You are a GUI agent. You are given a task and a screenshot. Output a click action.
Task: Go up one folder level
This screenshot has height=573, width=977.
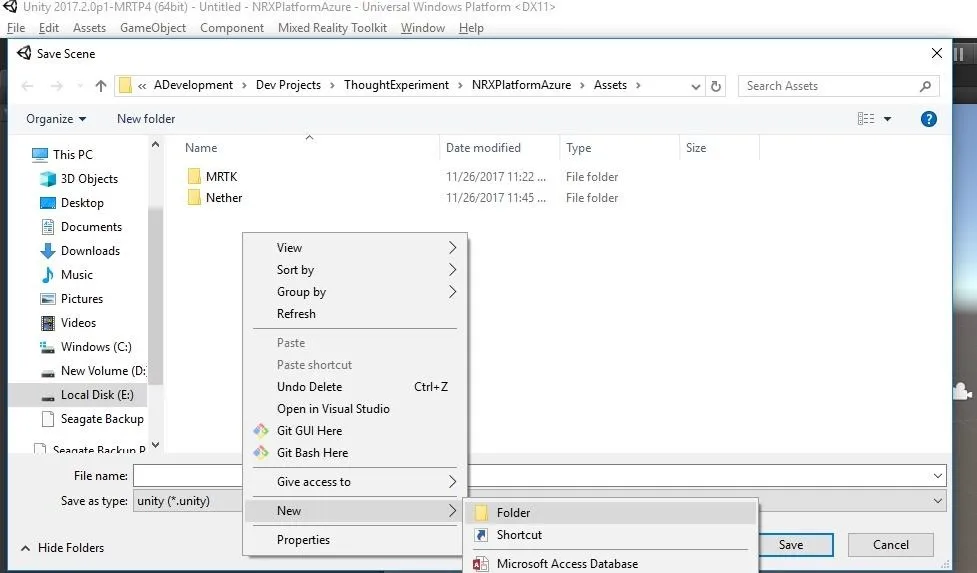pos(100,86)
